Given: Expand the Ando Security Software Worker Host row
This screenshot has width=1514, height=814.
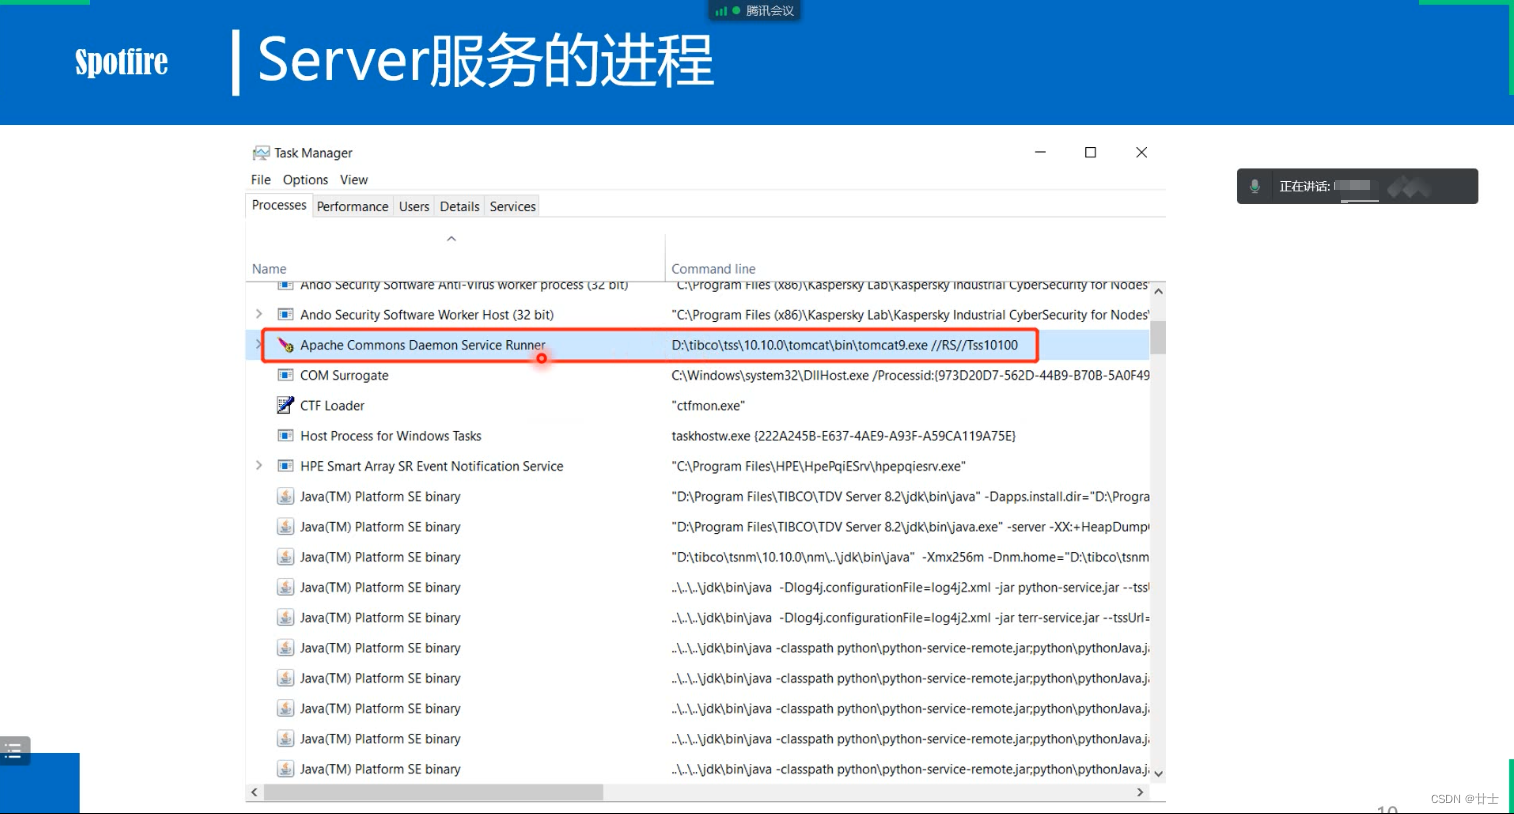Looking at the screenshot, I should click(x=259, y=314).
